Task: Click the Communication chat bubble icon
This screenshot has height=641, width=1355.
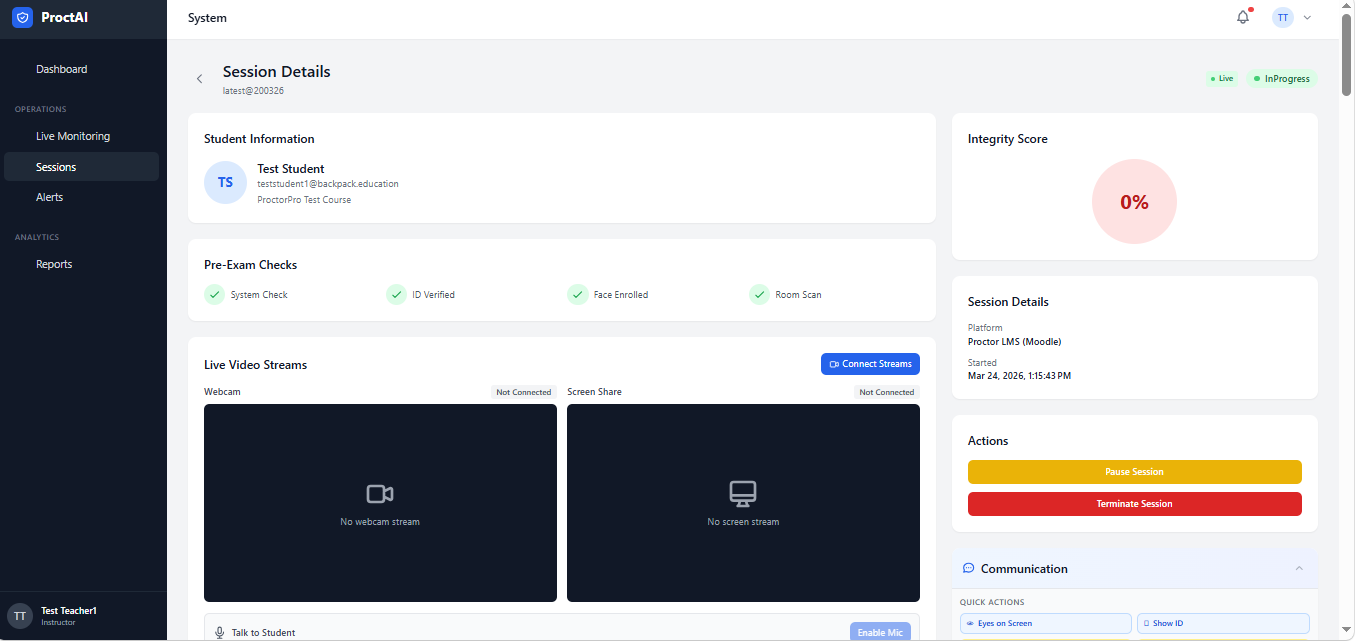Action: tap(968, 568)
